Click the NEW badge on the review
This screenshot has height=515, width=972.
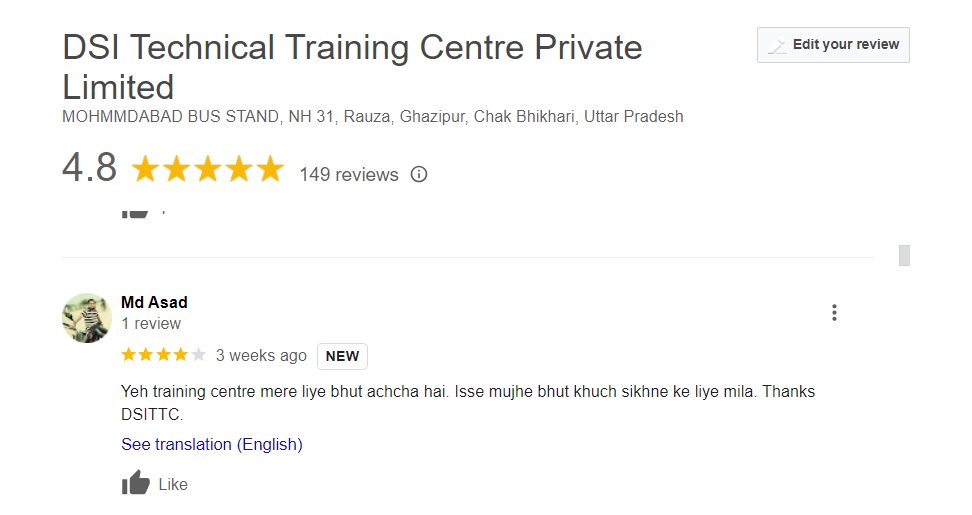click(342, 356)
